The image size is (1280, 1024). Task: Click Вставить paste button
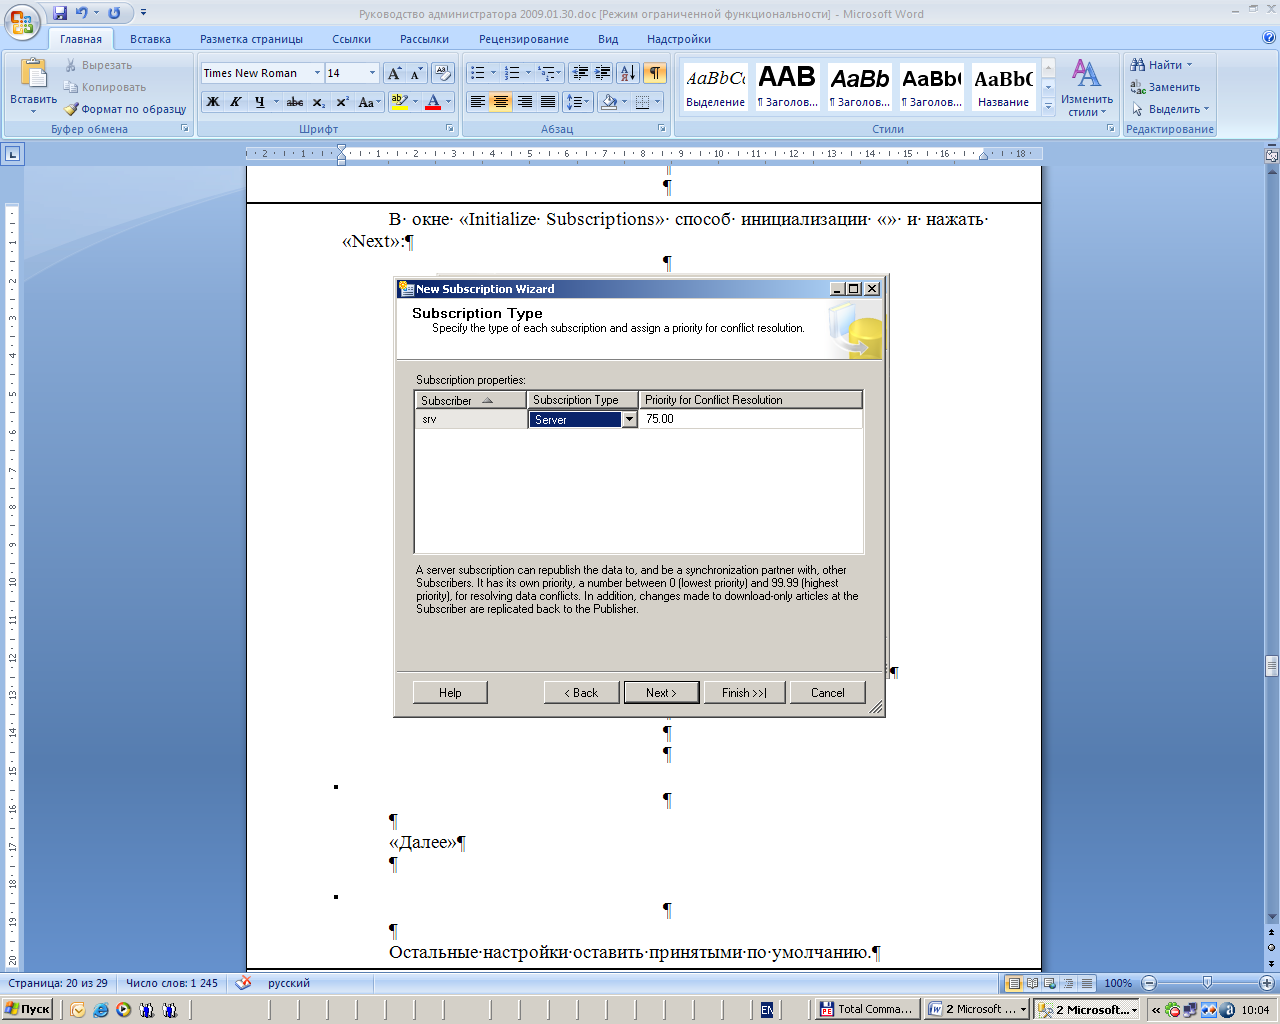pyautogui.click(x=33, y=85)
